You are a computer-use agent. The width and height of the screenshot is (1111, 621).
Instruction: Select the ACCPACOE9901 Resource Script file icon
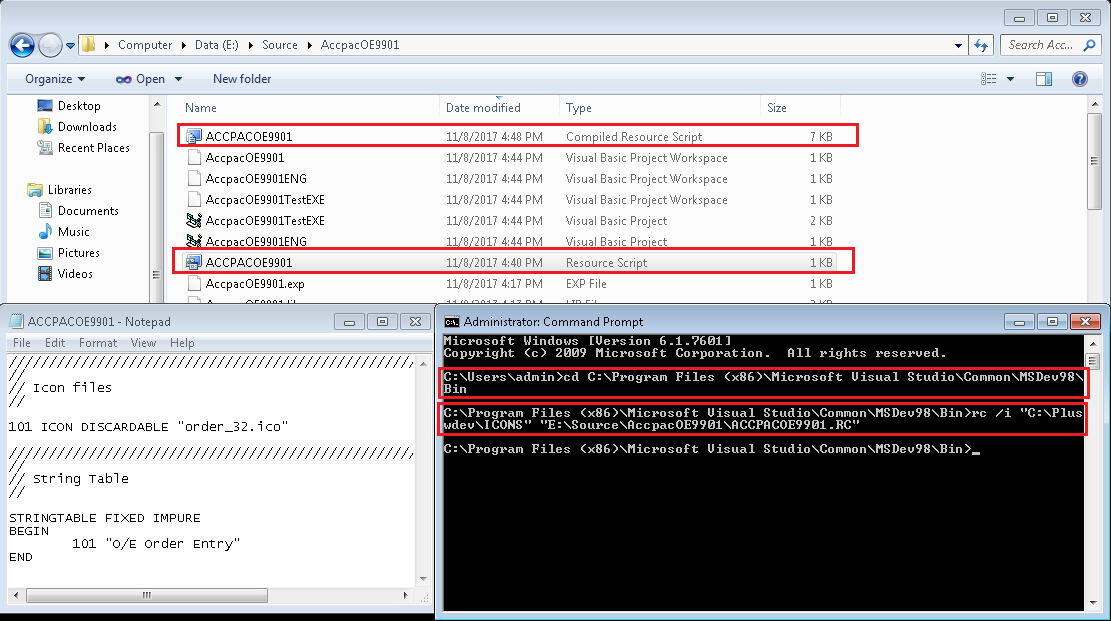[x=193, y=262]
